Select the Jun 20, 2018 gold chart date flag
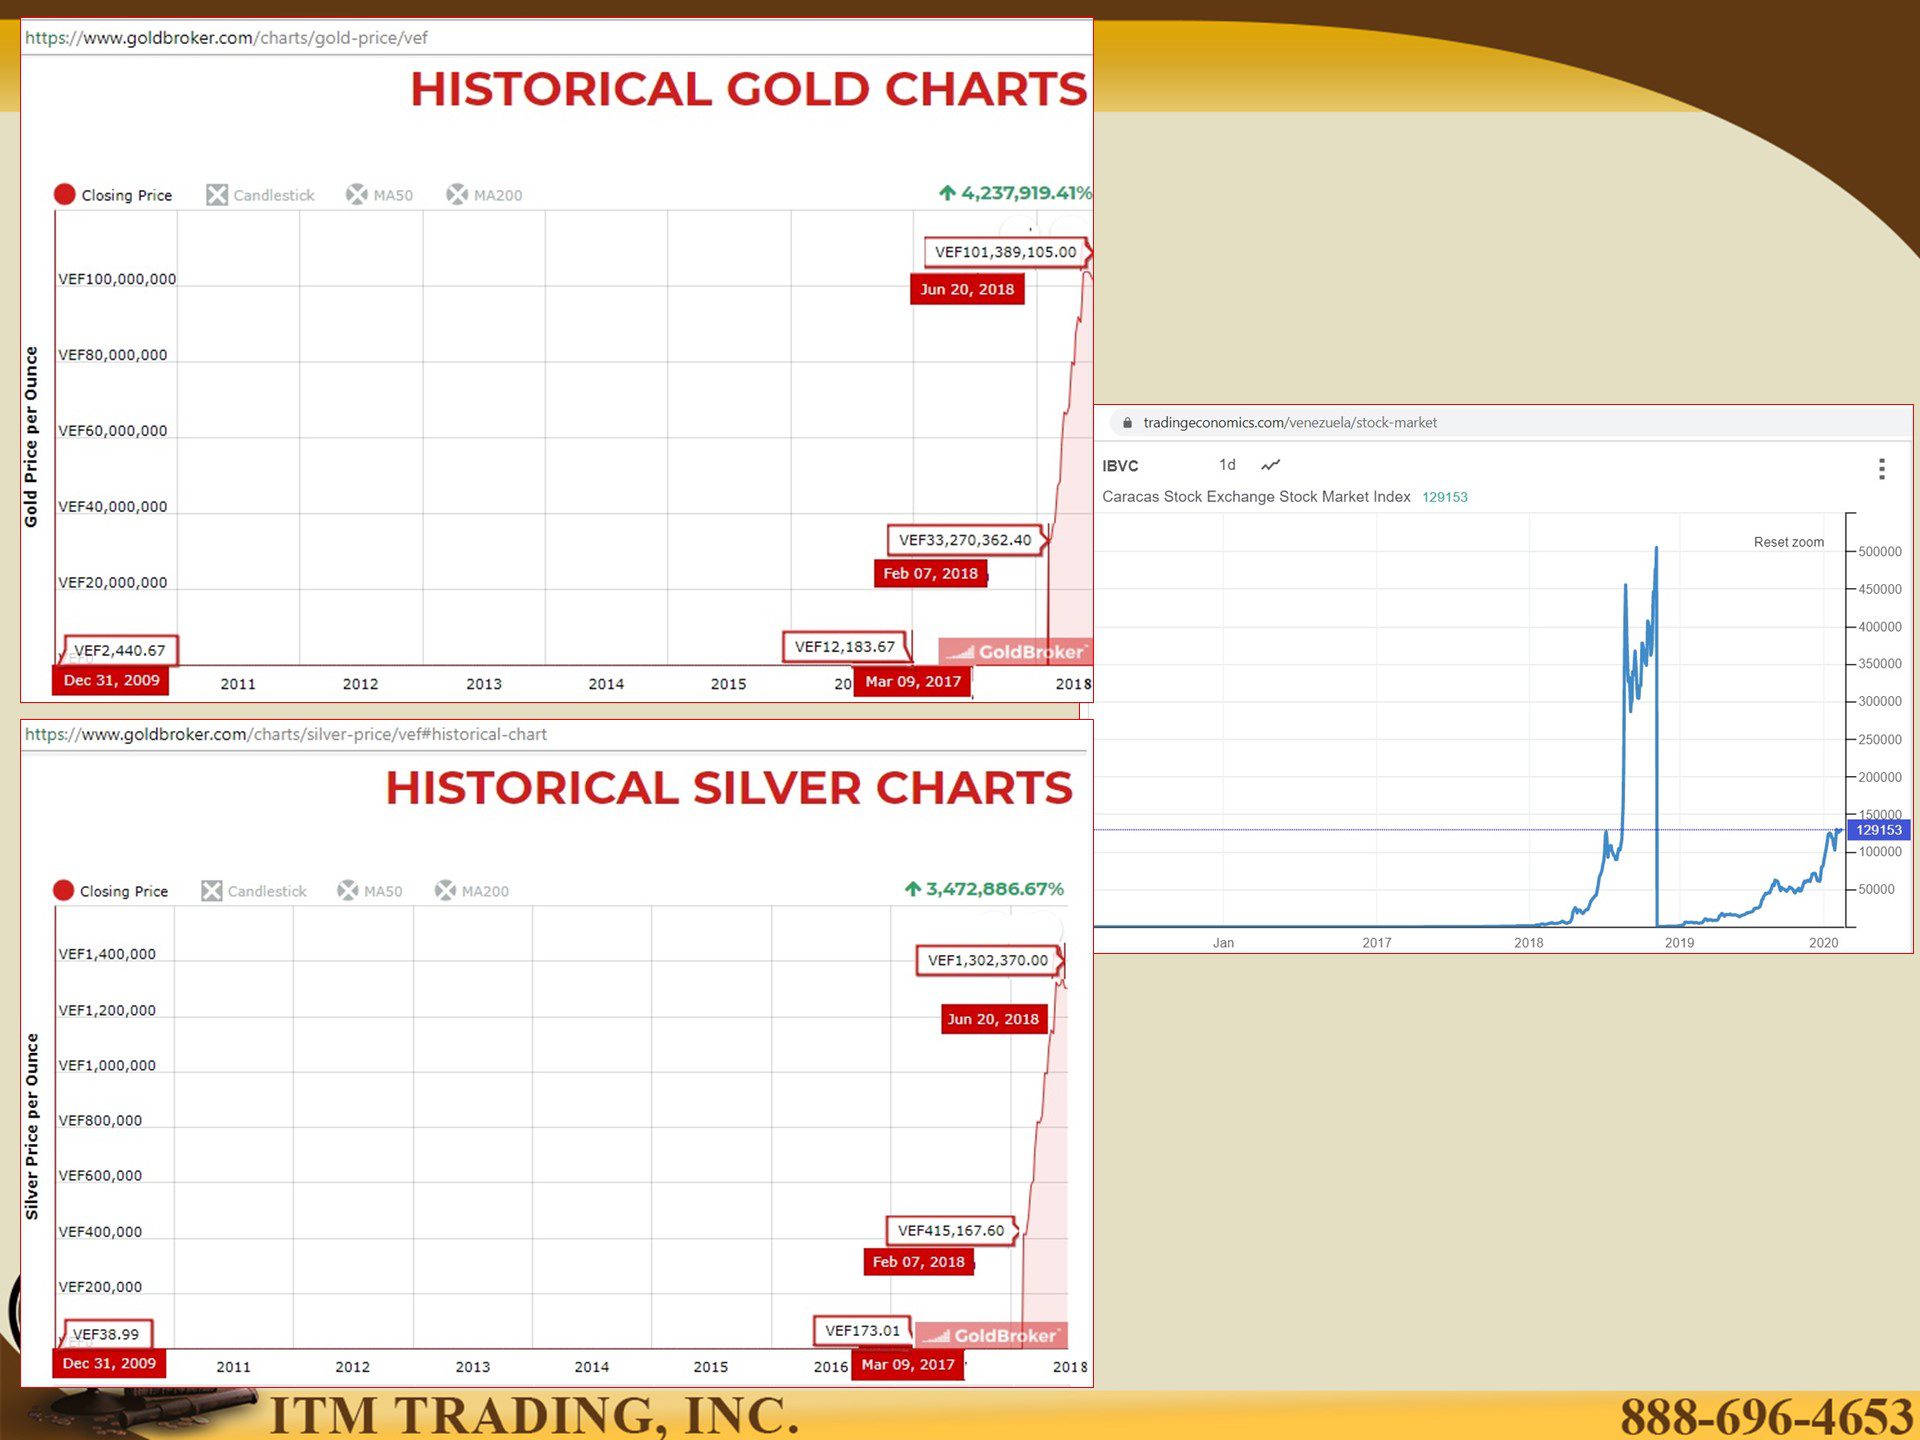1920x1440 pixels. [967, 289]
